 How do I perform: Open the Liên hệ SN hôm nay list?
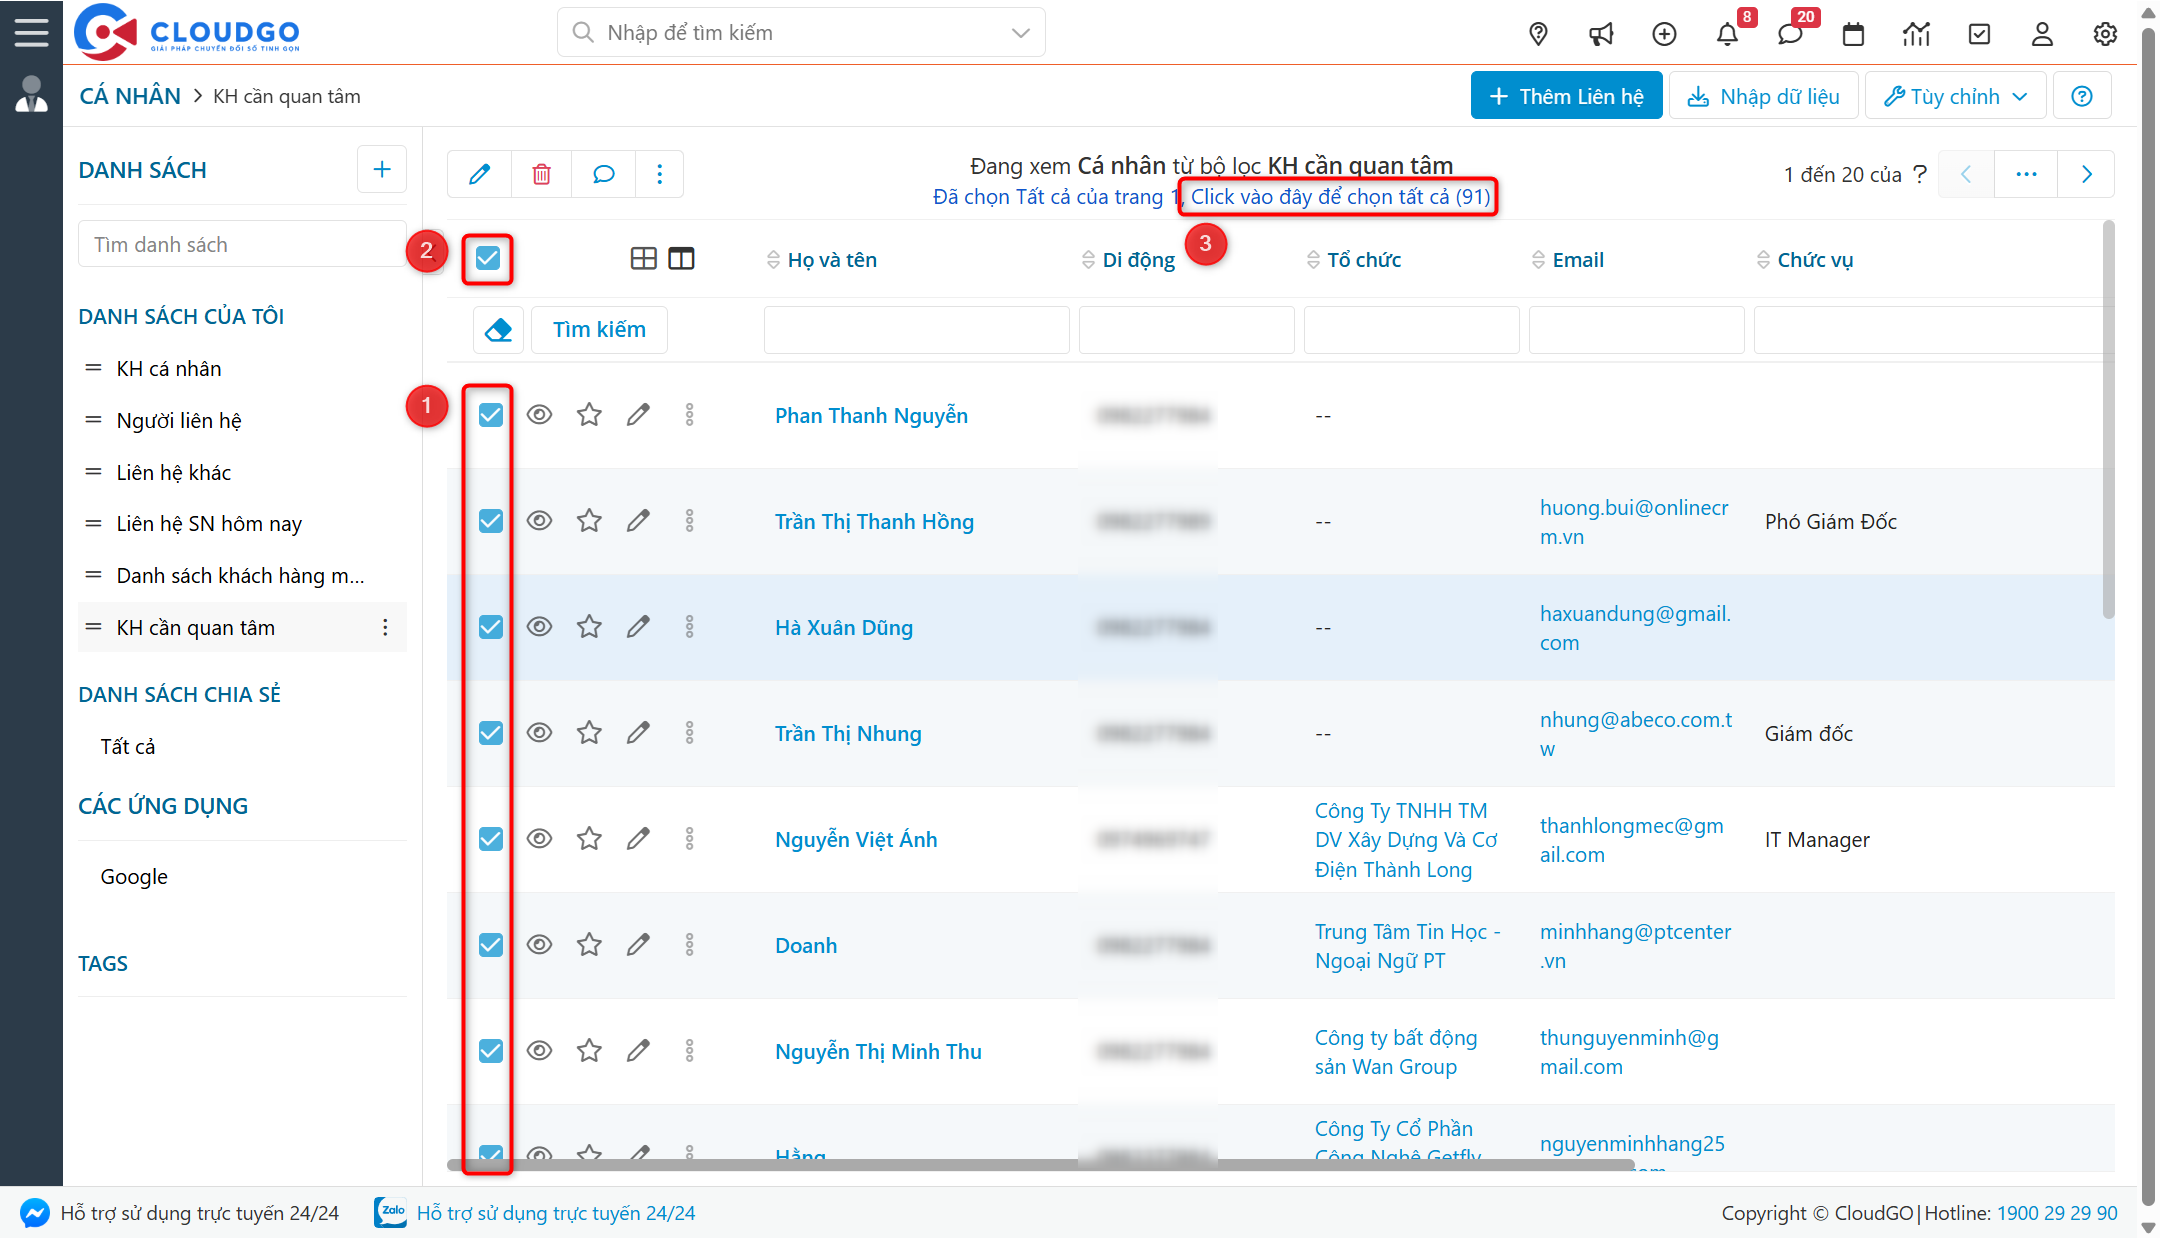pyautogui.click(x=209, y=524)
